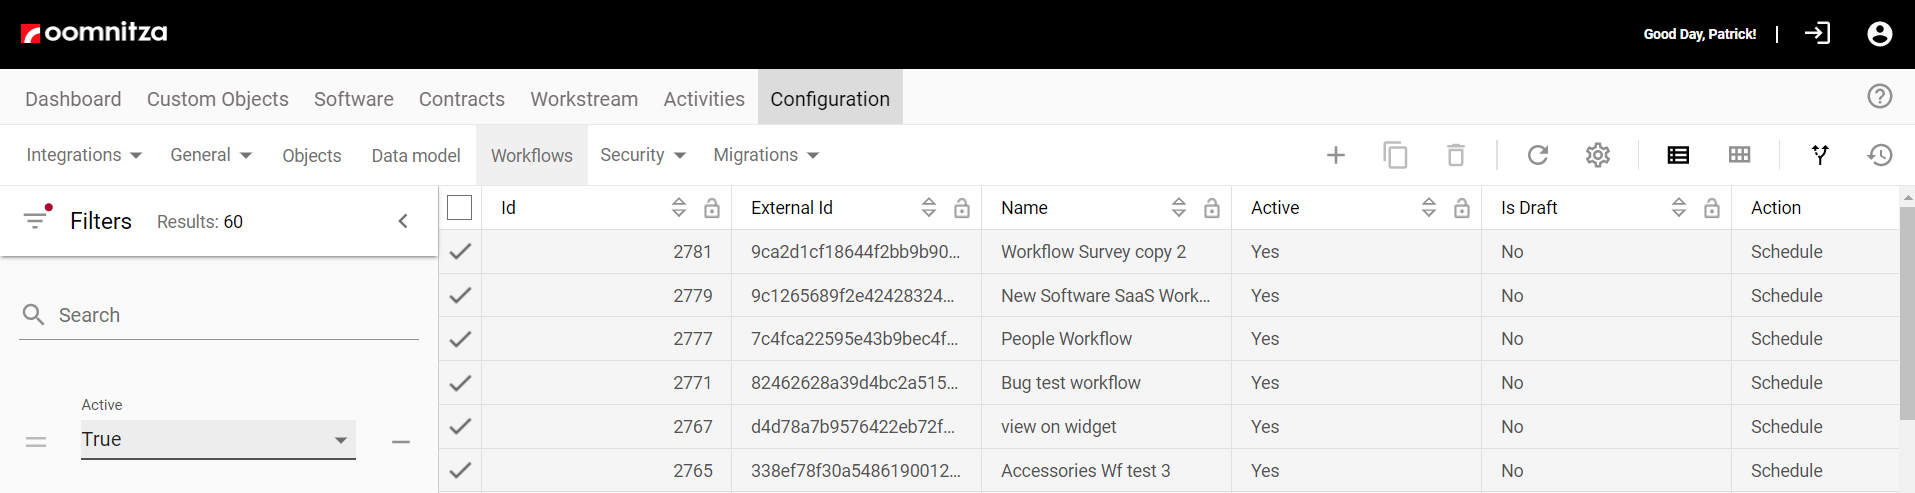This screenshot has width=1915, height=493.
Task: Expand the Security dropdown
Action: 643,155
